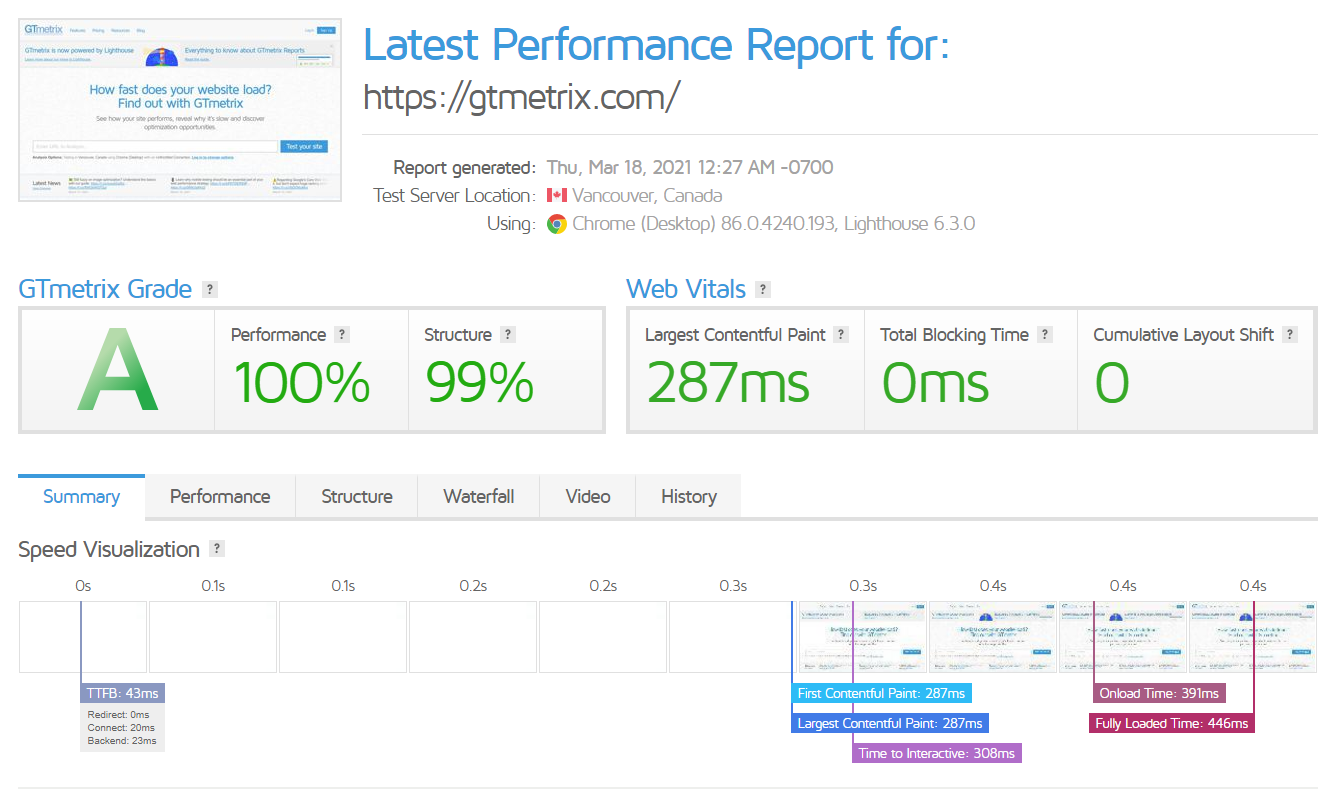Click the Canadian flag next to Vancouver
The width and height of the screenshot is (1334, 806).
[558, 196]
